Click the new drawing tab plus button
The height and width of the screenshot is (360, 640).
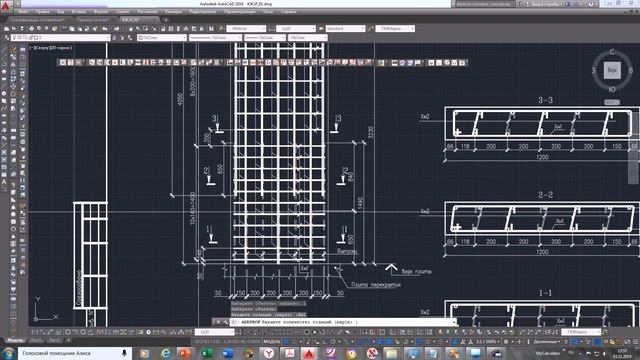pyautogui.click(x=166, y=20)
